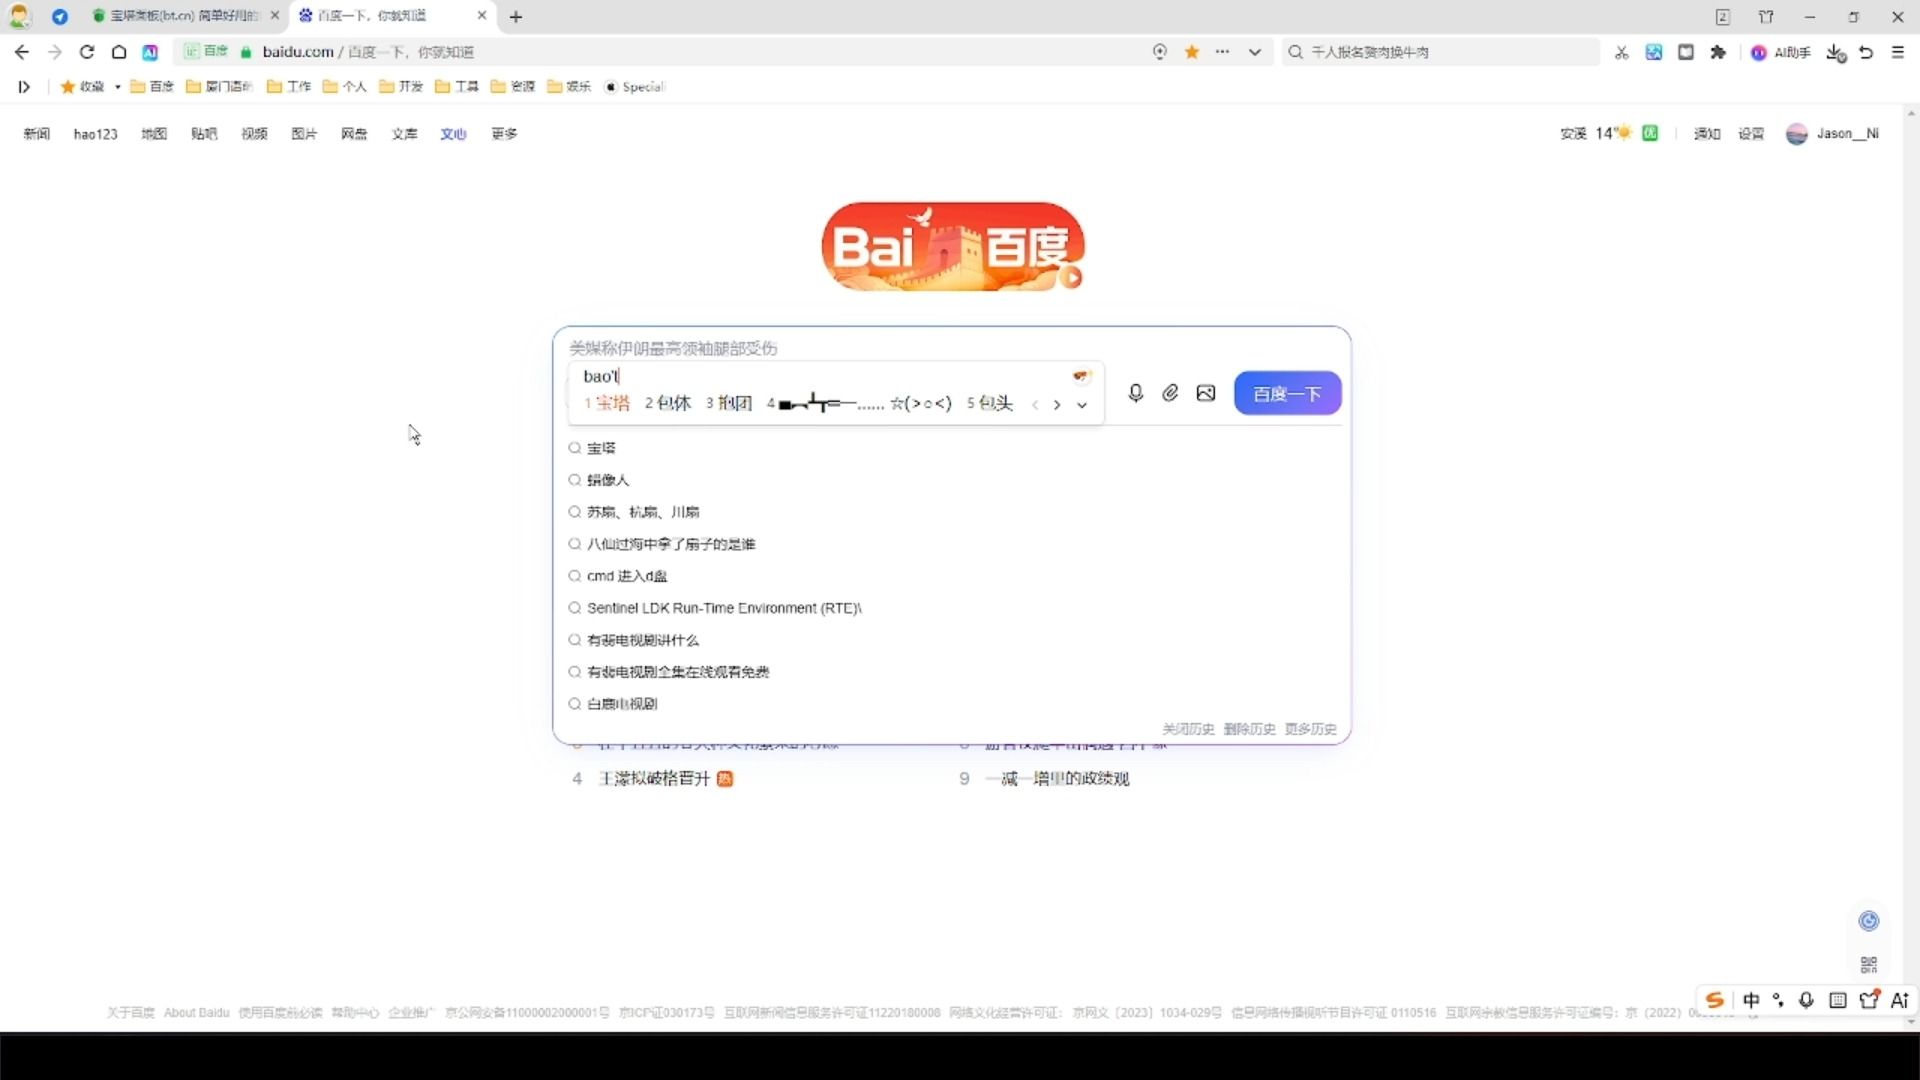Viewport: 1920px width, 1080px height.
Task: Toggle Sogou IME Chinese/English mode
Action: 1751,1000
